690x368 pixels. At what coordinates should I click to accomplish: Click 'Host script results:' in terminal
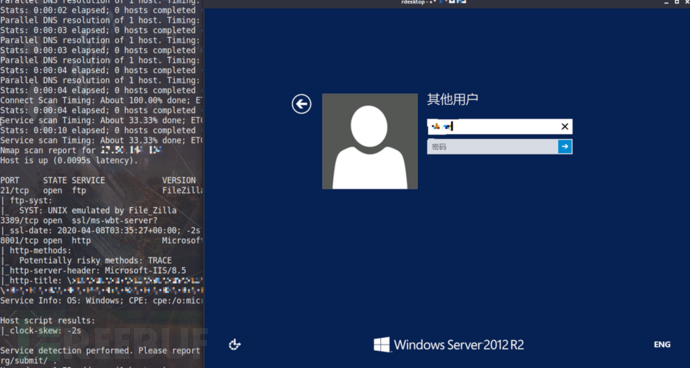click(x=48, y=320)
